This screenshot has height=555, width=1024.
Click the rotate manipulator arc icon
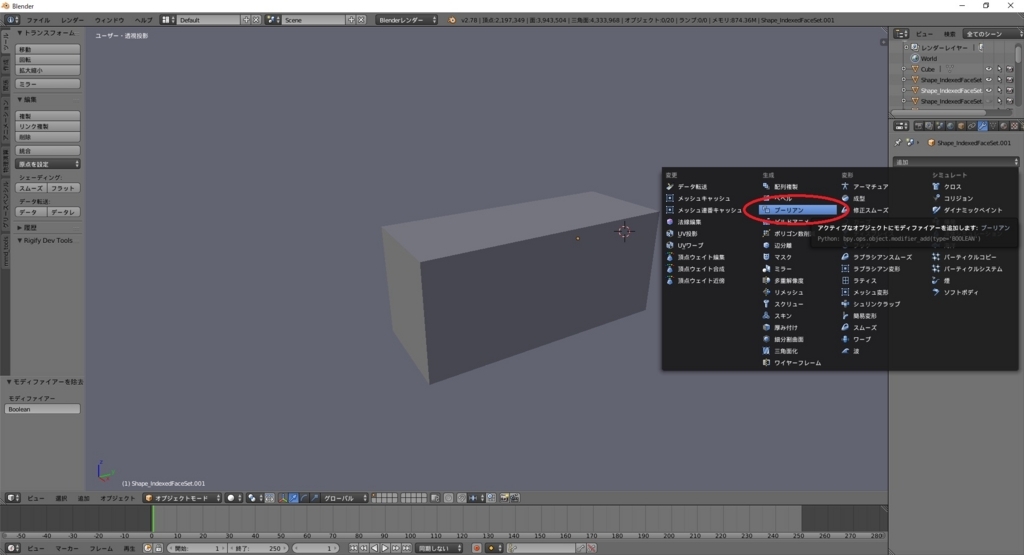[304, 498]
